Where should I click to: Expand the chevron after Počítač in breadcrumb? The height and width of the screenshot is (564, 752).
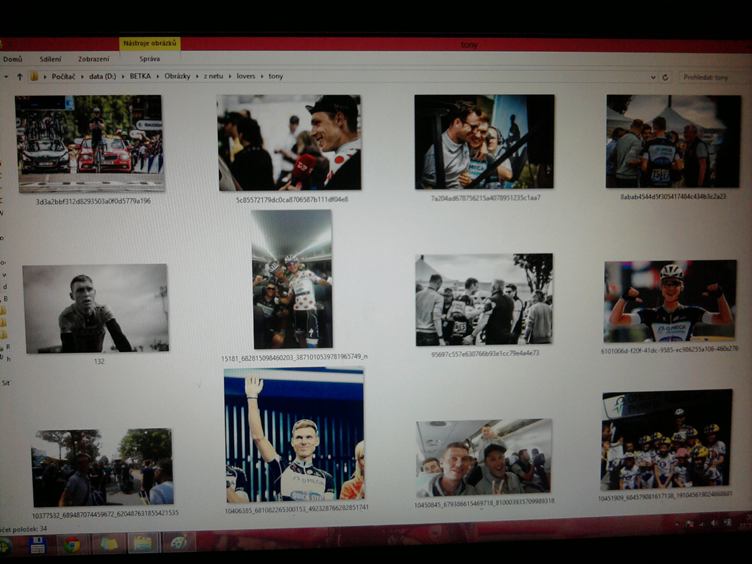tap(82, 77)
